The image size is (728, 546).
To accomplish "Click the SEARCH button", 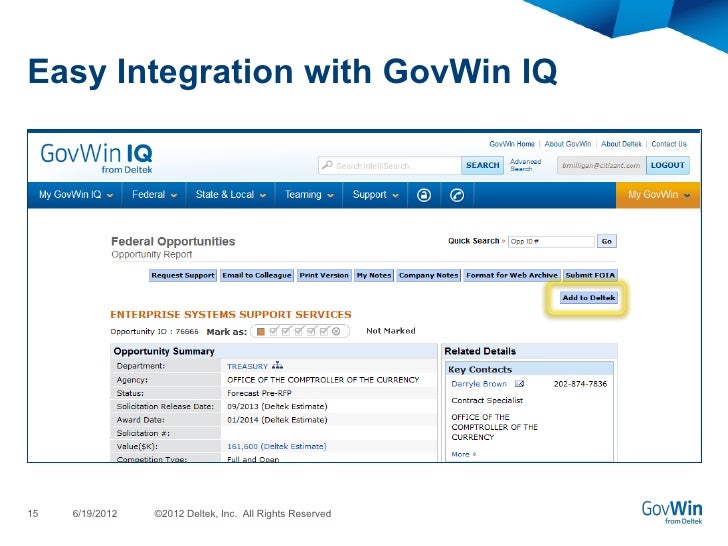I will click(482, 165).
